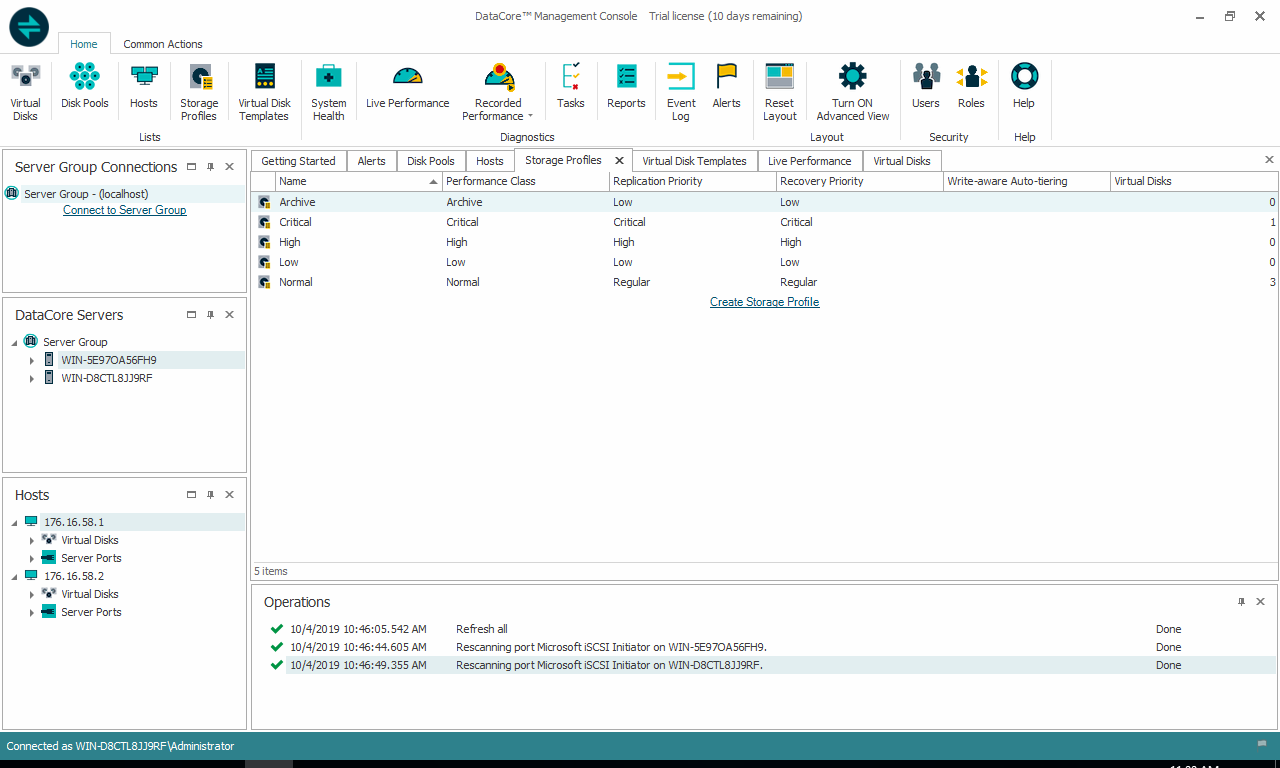Expand server WIN-5E97OA56FH9
The image size is (1280, 768).
pyautogui.click(x=32, y=360)
